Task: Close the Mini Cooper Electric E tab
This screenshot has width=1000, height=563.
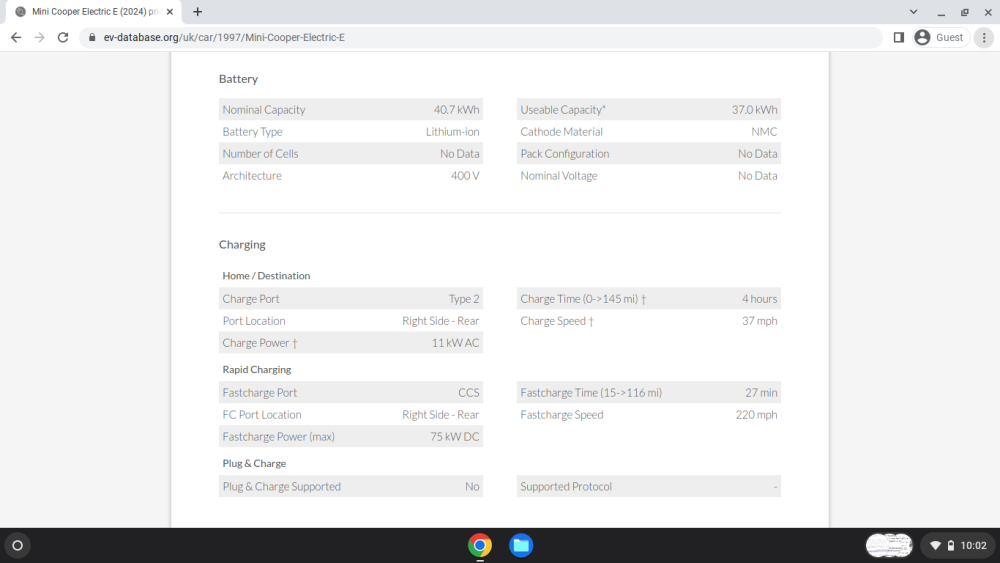Action: point(170,11)
